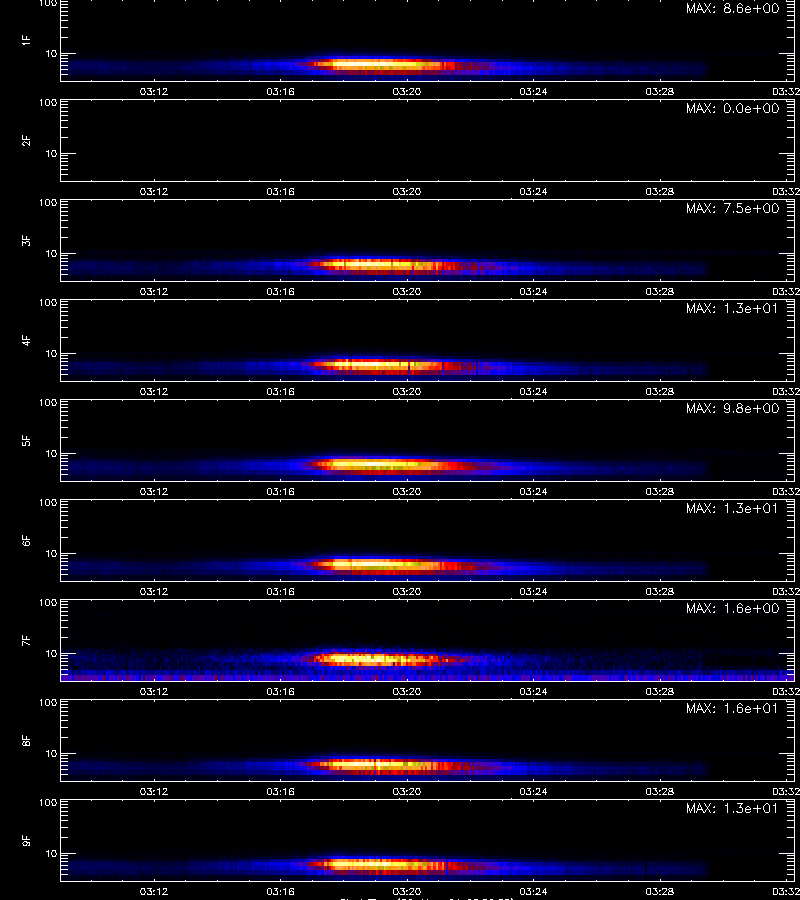Viewport: 800px width, 900px height.
Task: Click the 100 y-axis label of the 7F panel
Action: point(48,603)
